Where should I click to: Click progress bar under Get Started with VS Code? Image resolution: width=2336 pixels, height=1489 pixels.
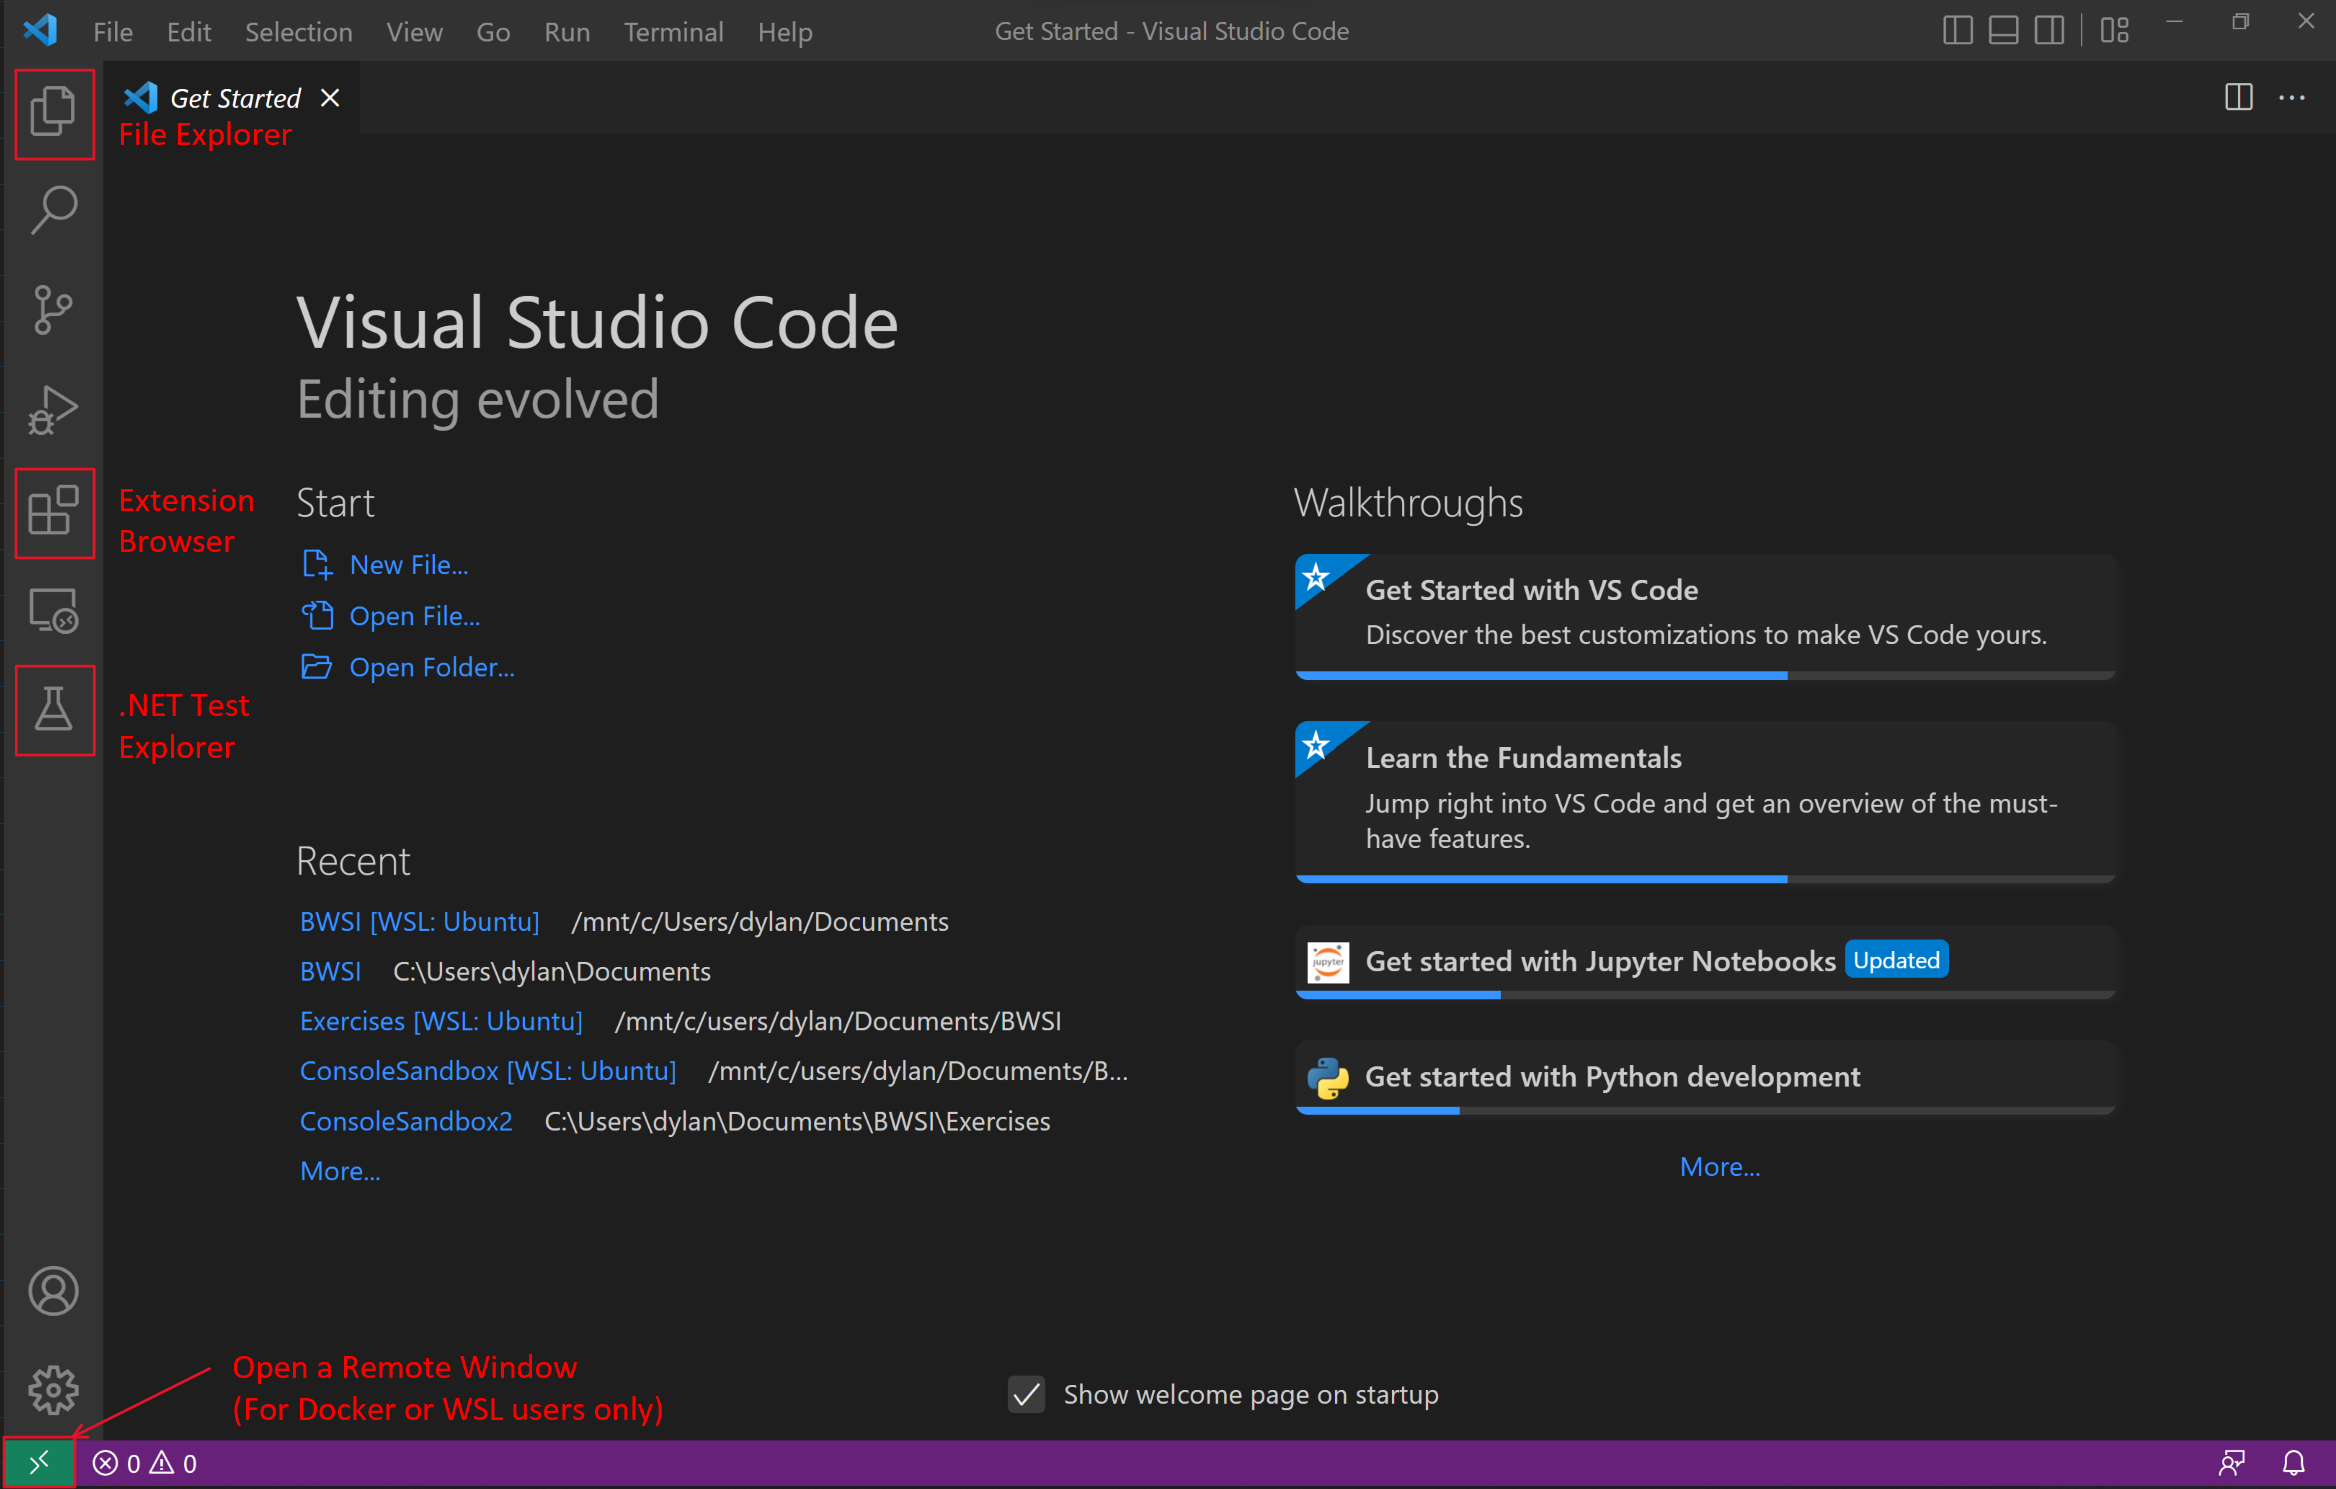pos(1705,676)
